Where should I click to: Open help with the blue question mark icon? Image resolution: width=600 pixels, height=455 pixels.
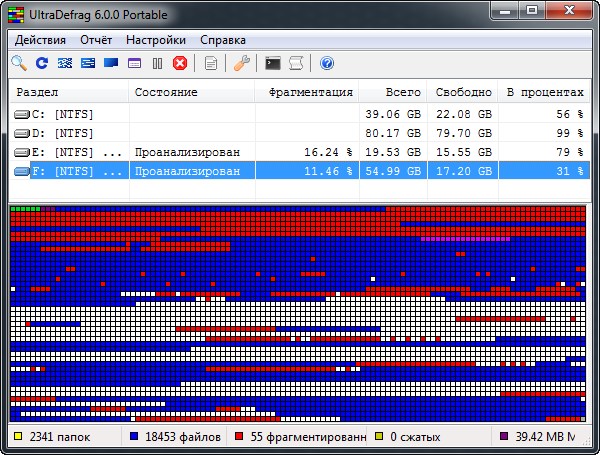[x=326, y=63]
